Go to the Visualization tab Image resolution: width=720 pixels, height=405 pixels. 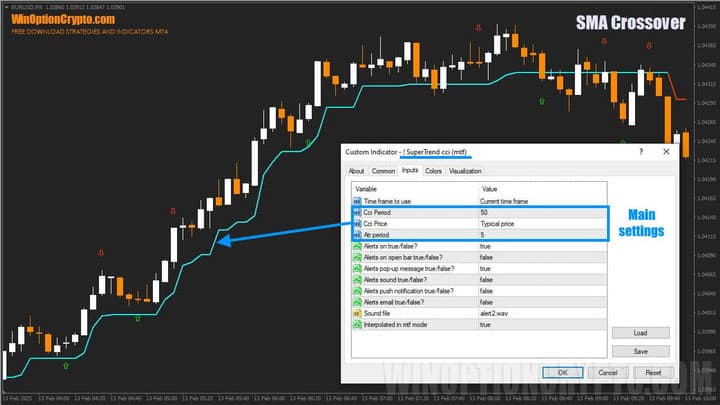click(465, 171)
